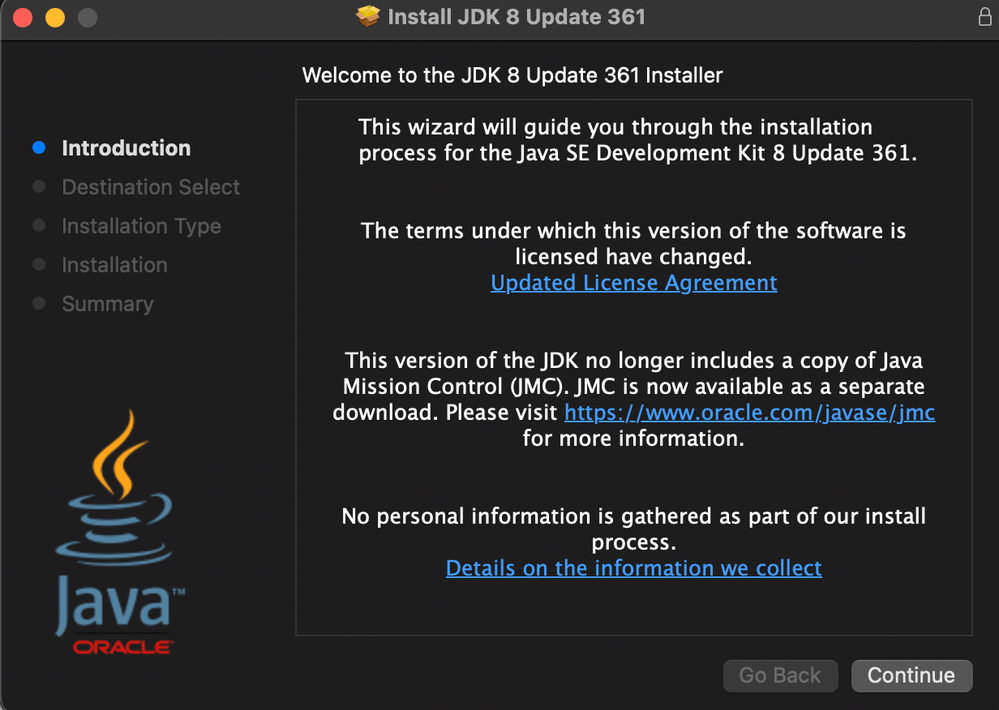Click the blue bullet beside Introduction
Viewport: 999px width, 710px height.
tap(39, 148)
